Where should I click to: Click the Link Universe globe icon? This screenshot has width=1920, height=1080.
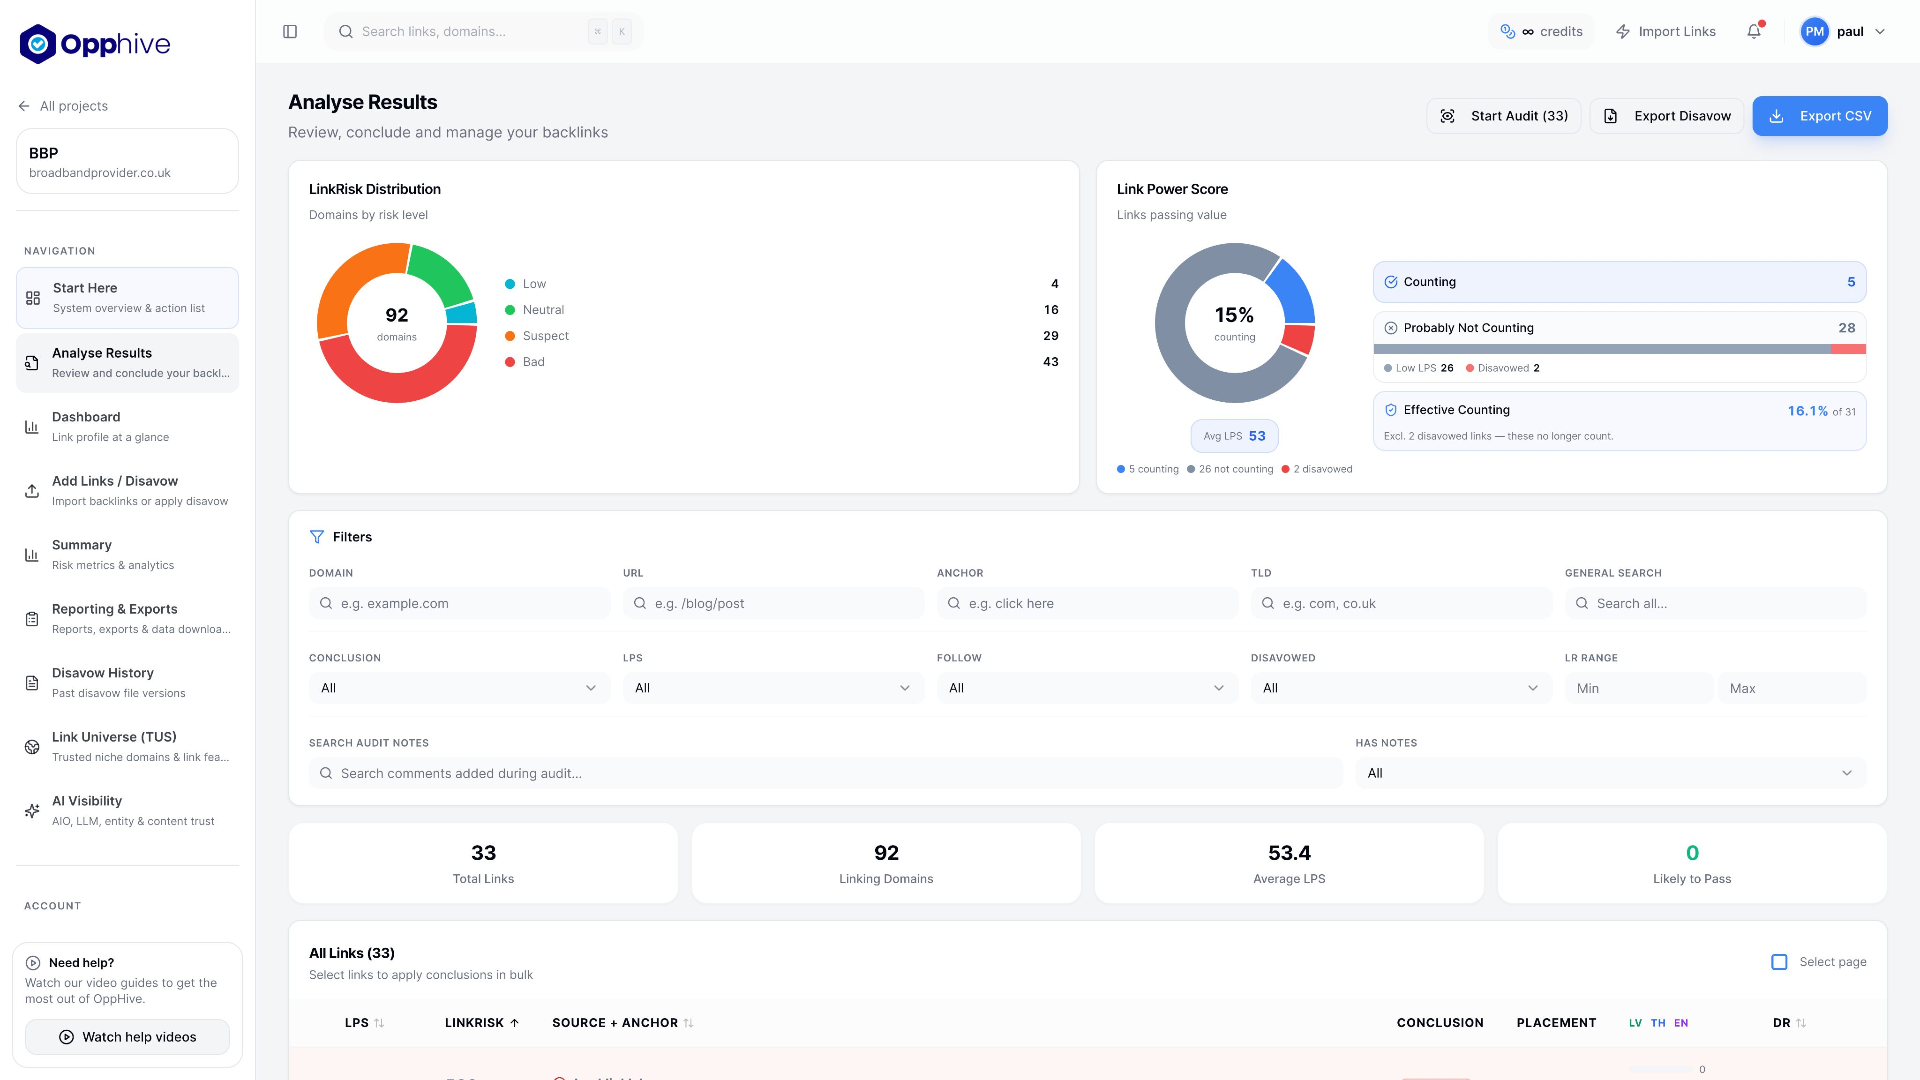pyautogui.click(x=32, y=747)
